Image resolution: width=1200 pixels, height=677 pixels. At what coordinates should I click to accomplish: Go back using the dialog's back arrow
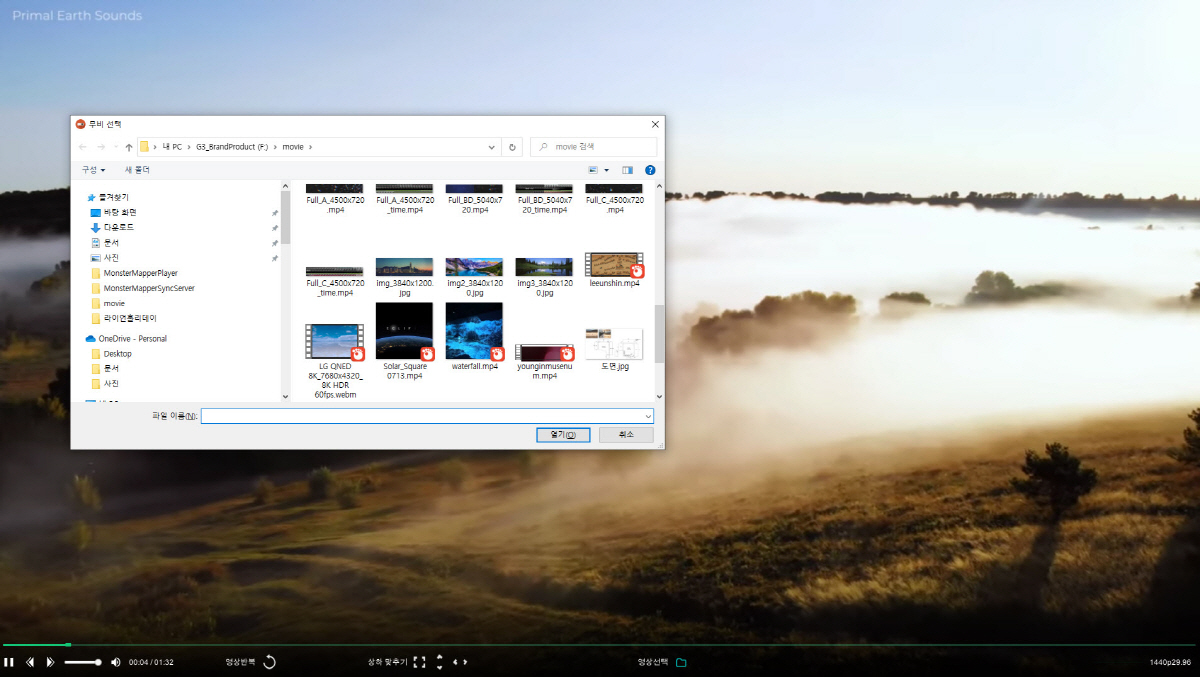coord(83,147)
